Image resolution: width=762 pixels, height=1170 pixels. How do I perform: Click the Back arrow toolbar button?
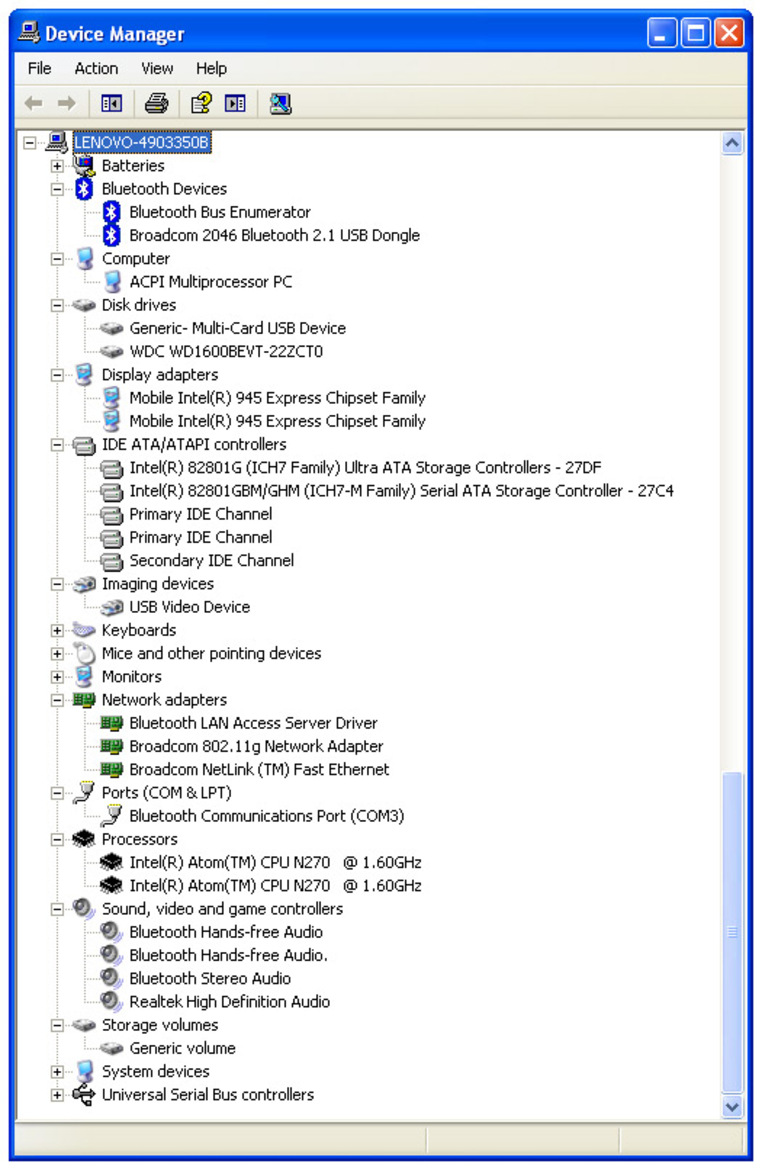[x=34, y=103]
